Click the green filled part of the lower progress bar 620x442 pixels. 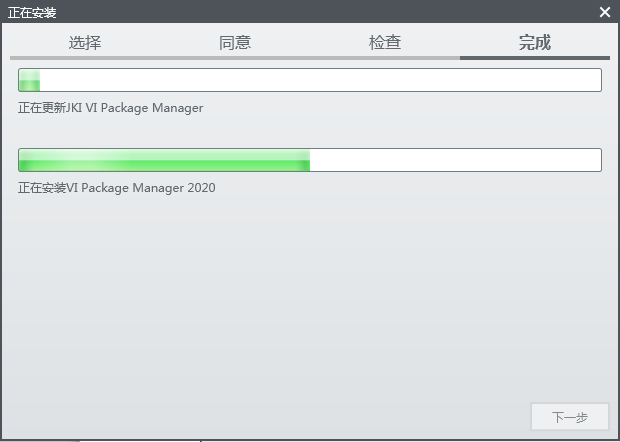tap(165, 160)
